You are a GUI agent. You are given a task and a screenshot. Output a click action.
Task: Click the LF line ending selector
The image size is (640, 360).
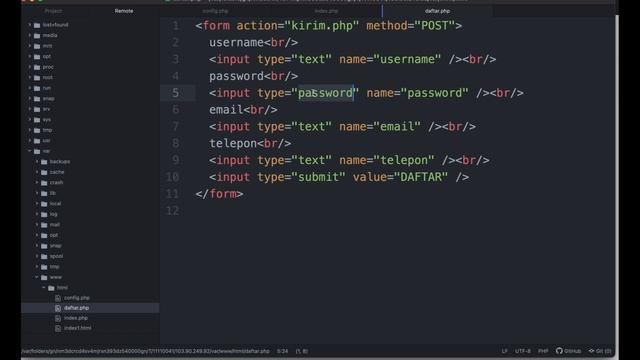[x=504, y=351]
